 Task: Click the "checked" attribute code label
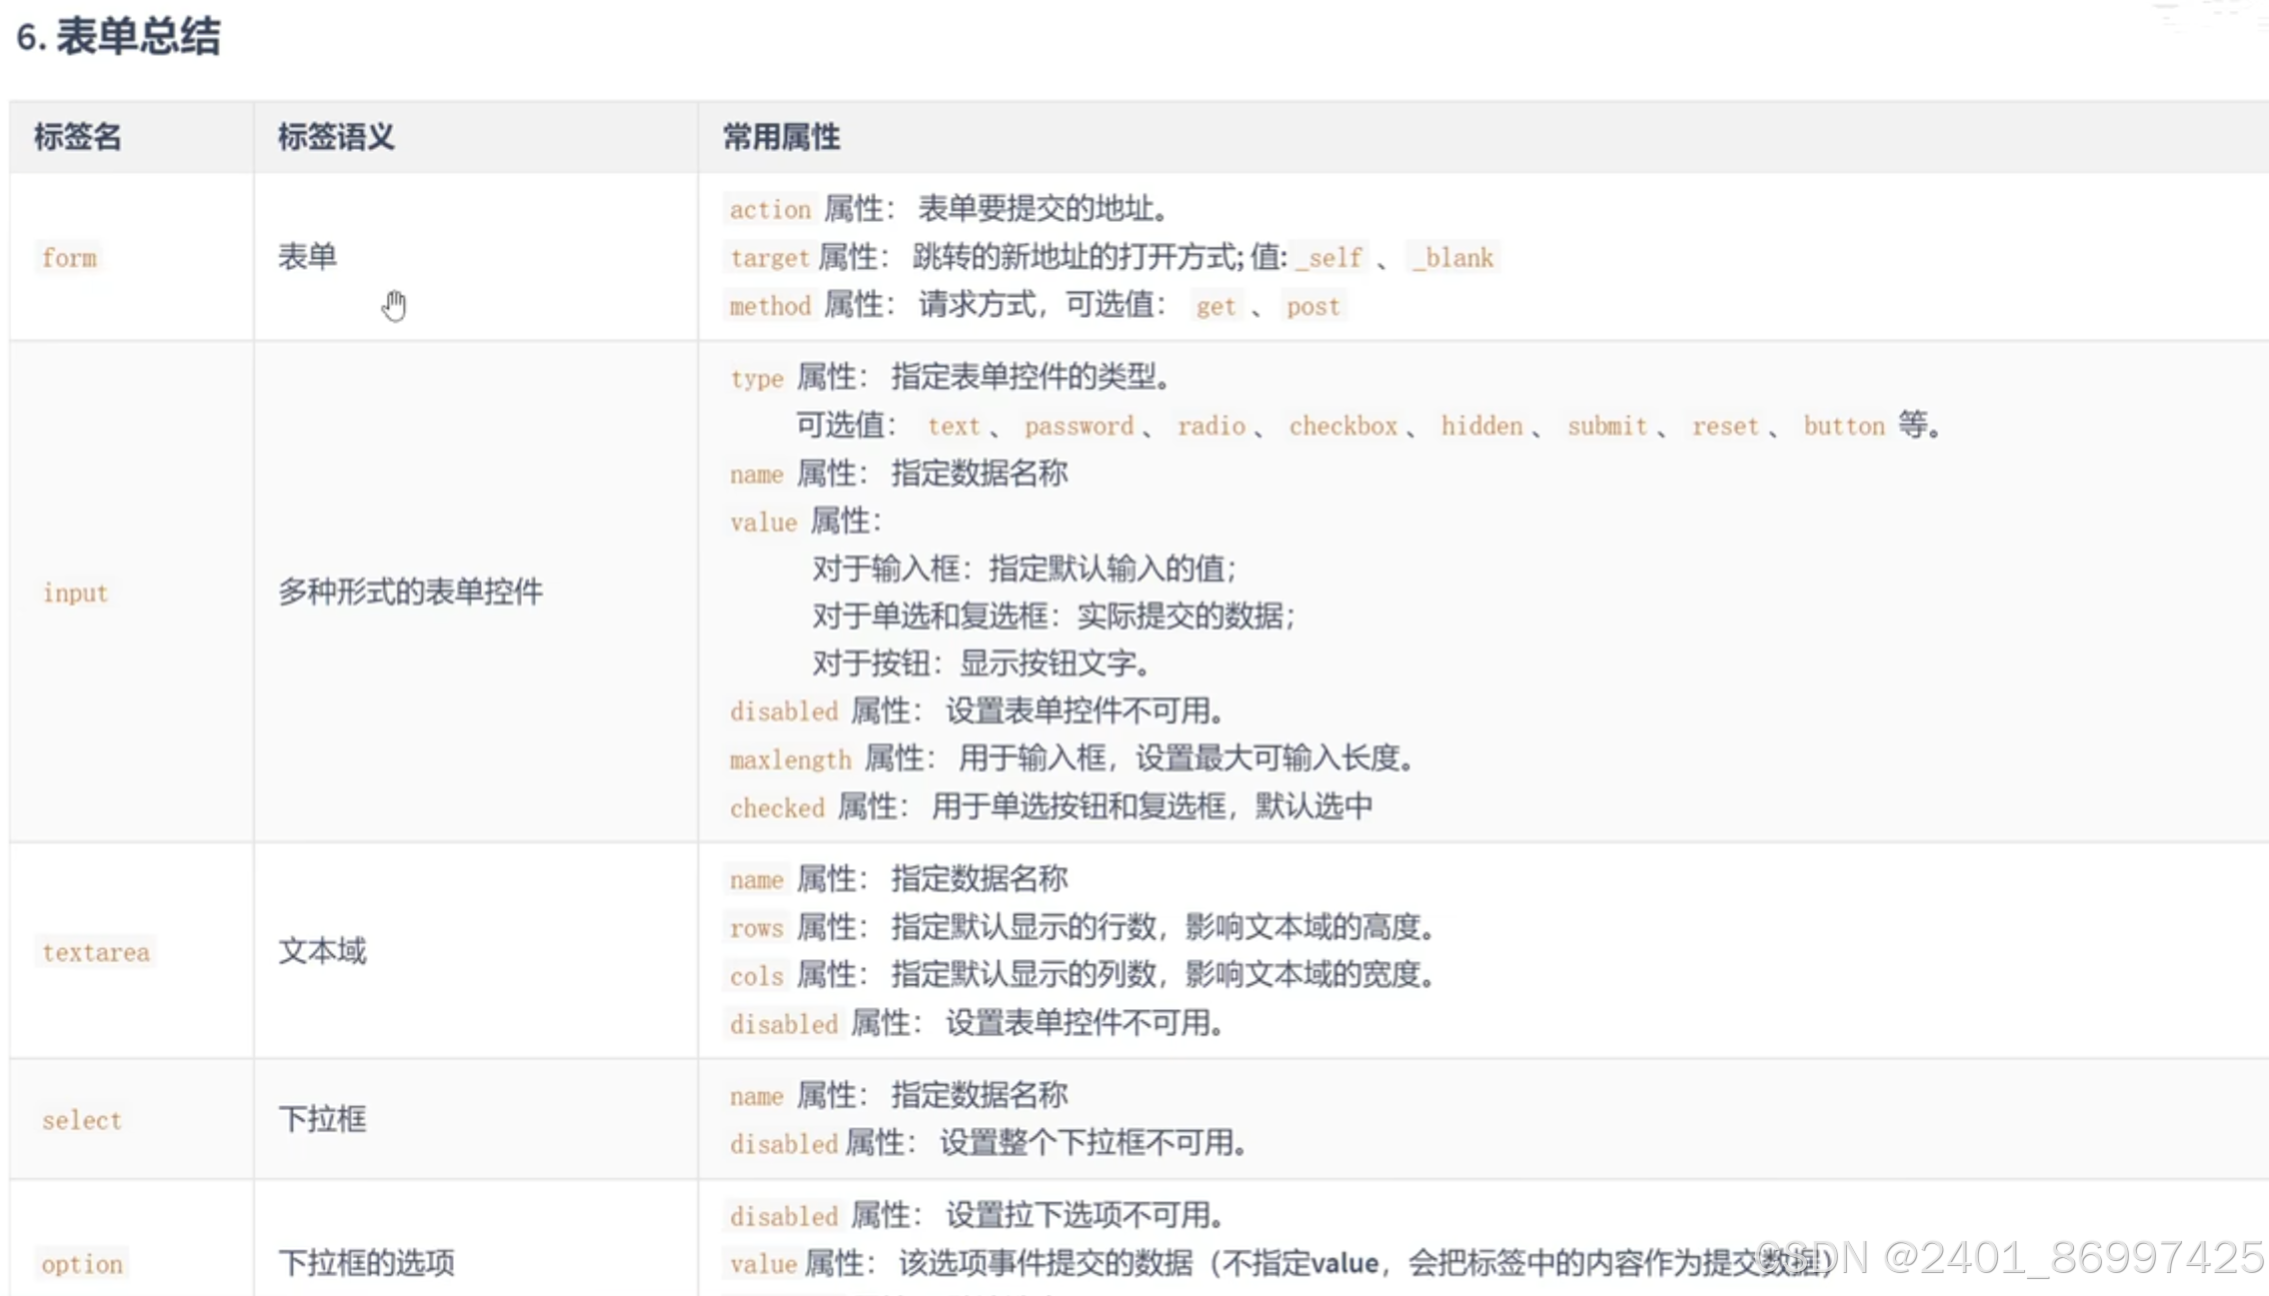pos(777,808)
